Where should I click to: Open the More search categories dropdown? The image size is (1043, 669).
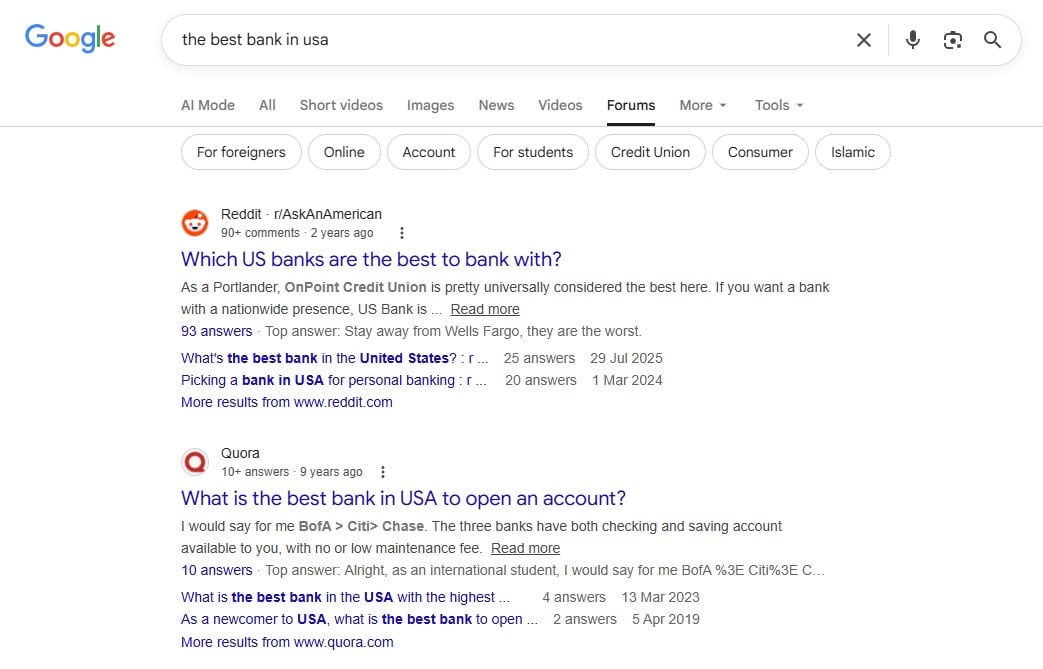[702, 105]
